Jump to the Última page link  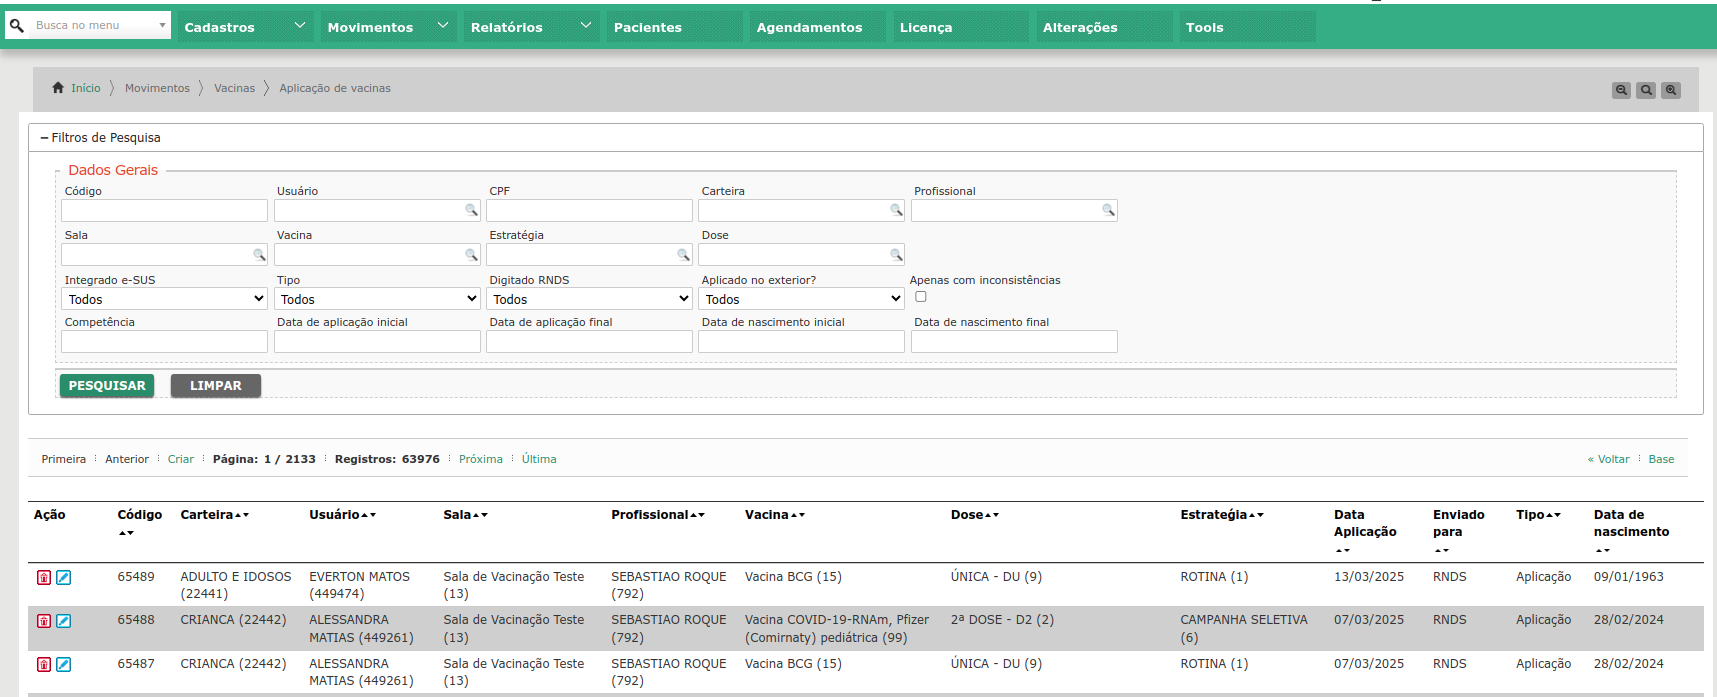click(x=539, y=459)
